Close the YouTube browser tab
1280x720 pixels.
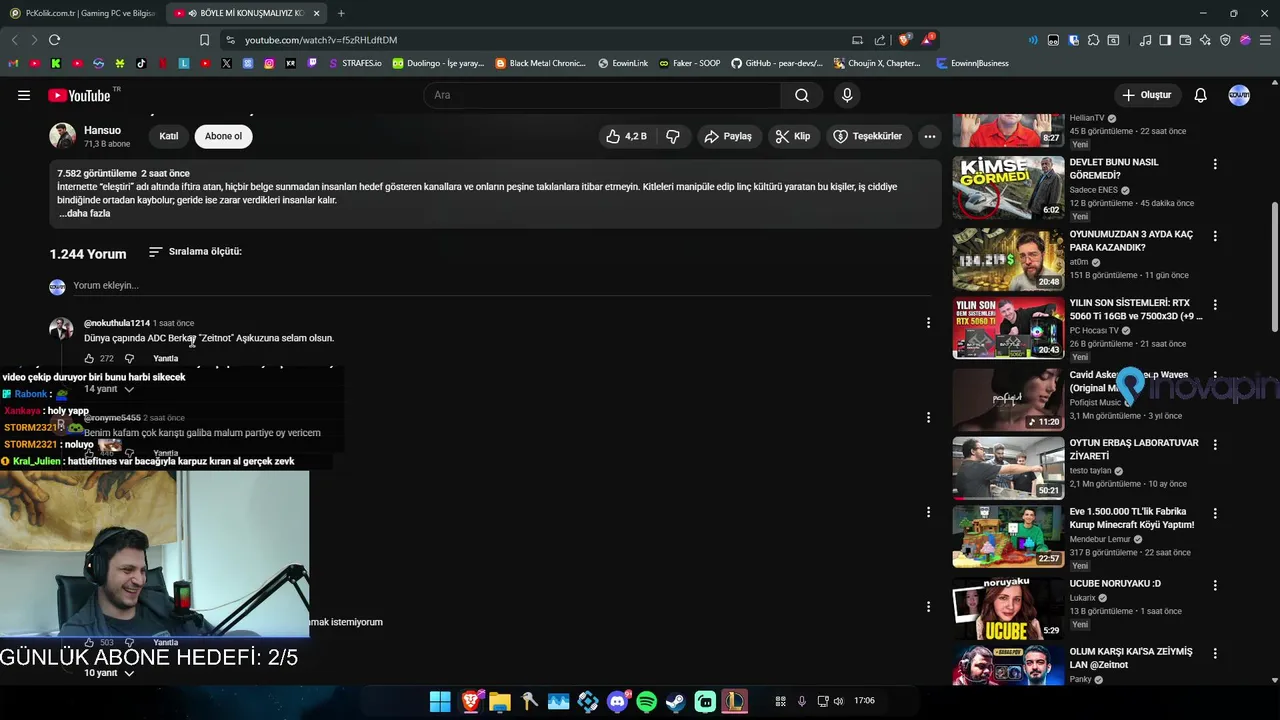coord(317,13)
